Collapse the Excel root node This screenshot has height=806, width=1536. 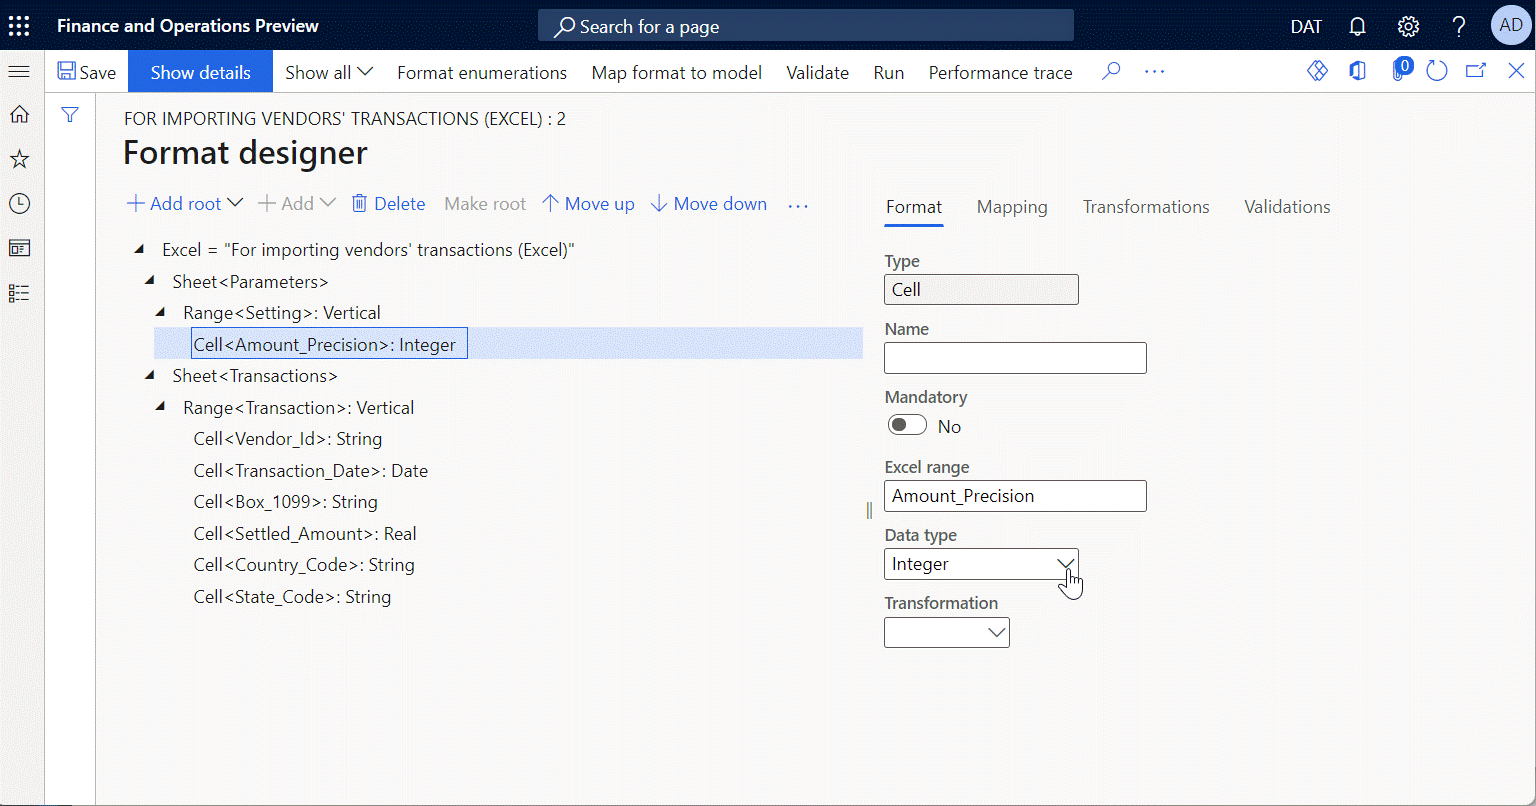pos(139,249)
